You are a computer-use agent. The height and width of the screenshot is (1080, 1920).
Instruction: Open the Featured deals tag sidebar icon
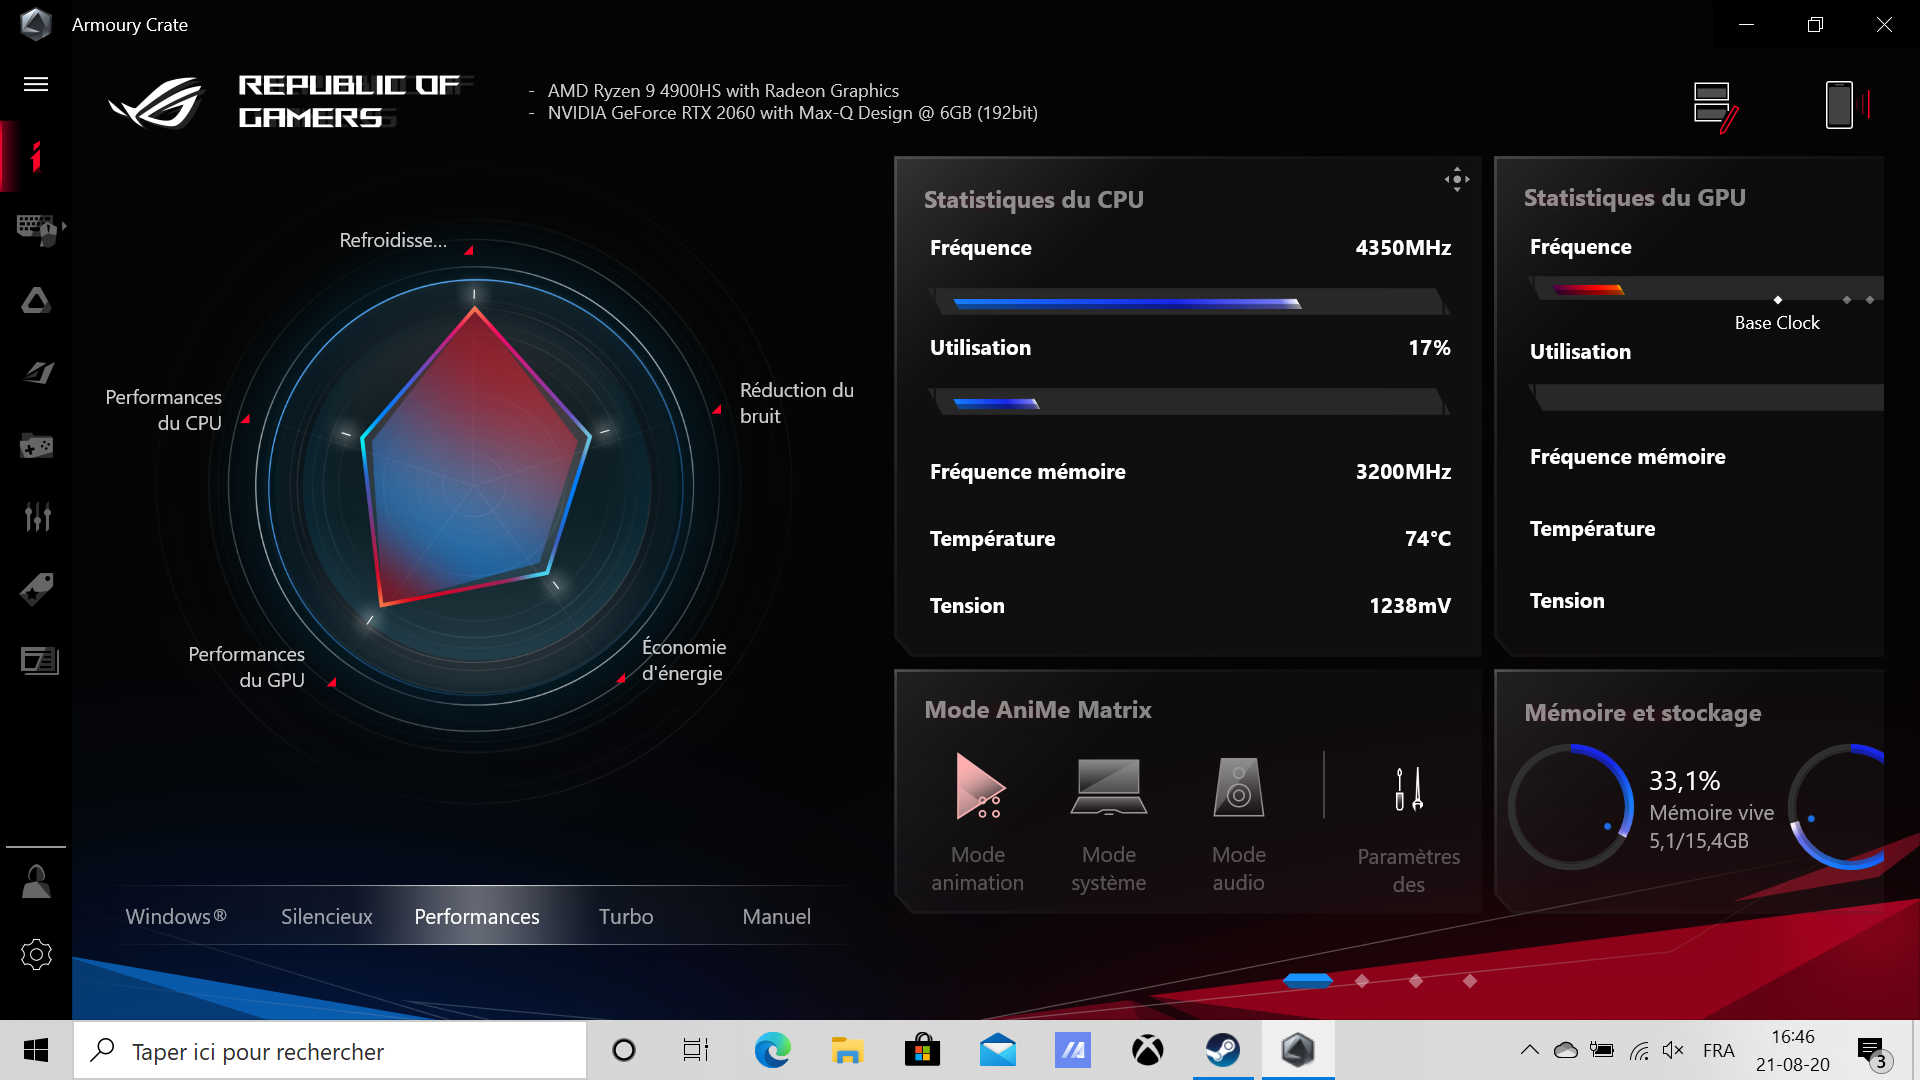[x=37, y=588]
